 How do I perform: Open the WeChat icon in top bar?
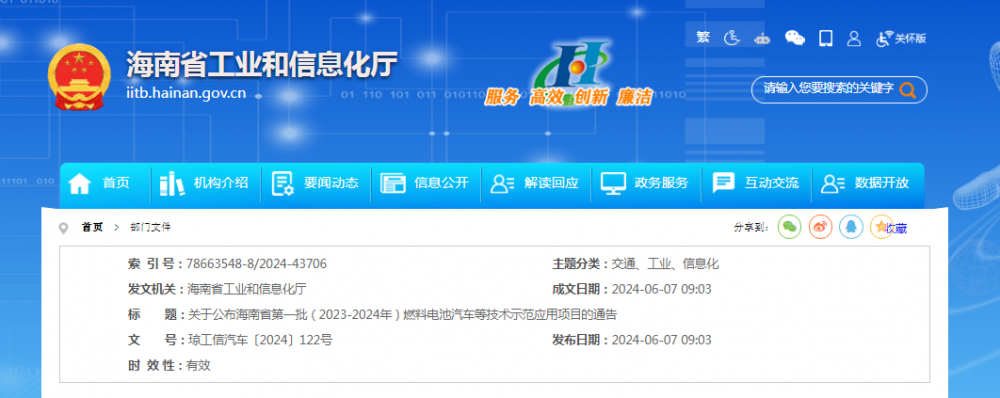point(795,38)
